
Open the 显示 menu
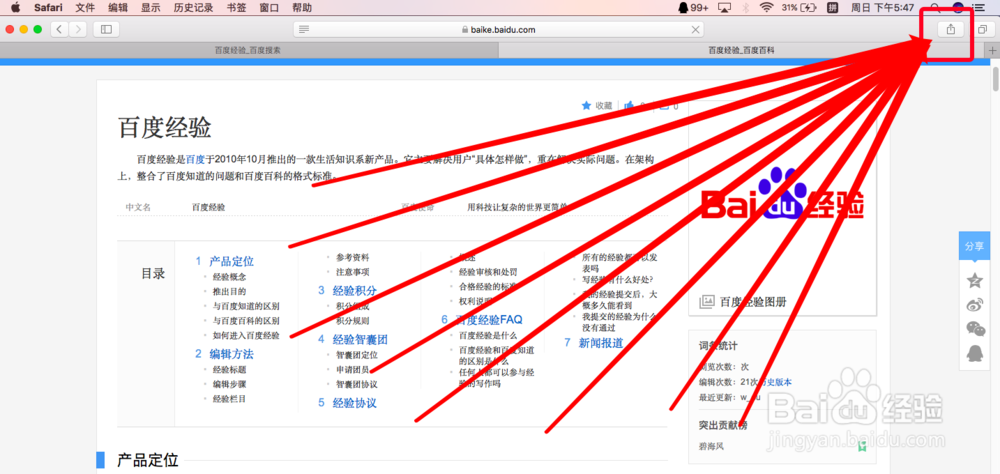point(151,8)
